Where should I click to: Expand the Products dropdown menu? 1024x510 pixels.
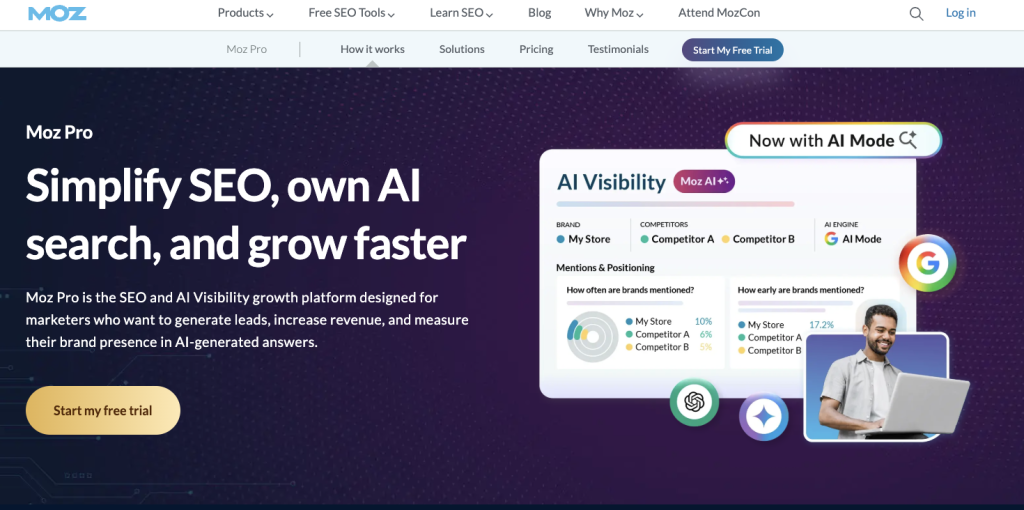[246, 13]
